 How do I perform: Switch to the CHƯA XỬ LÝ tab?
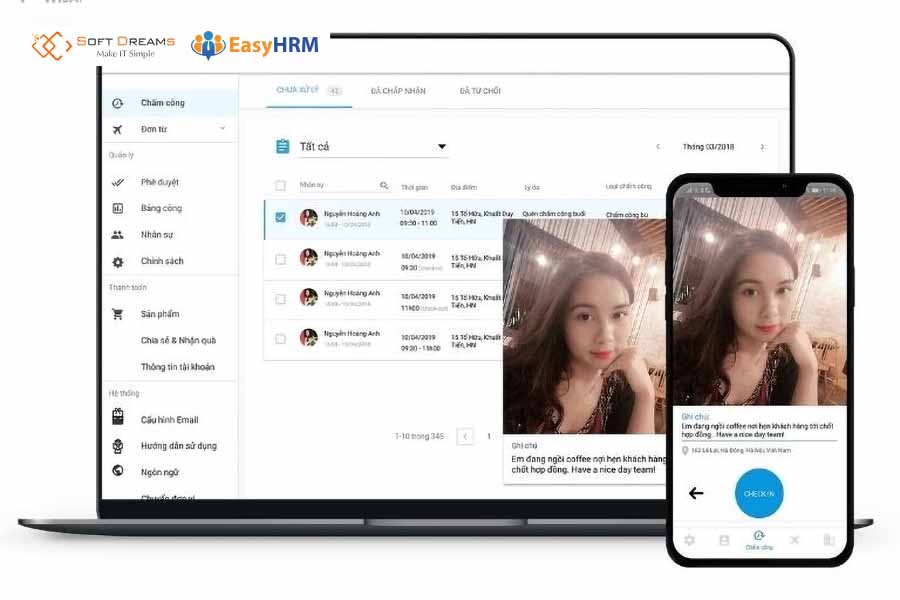point(309,90)
